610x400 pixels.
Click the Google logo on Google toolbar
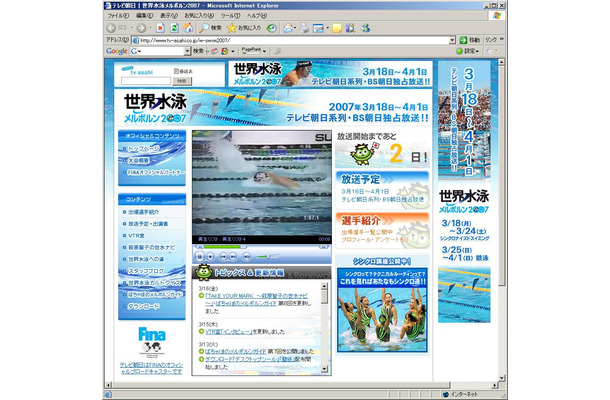click(x=116, y=51)
